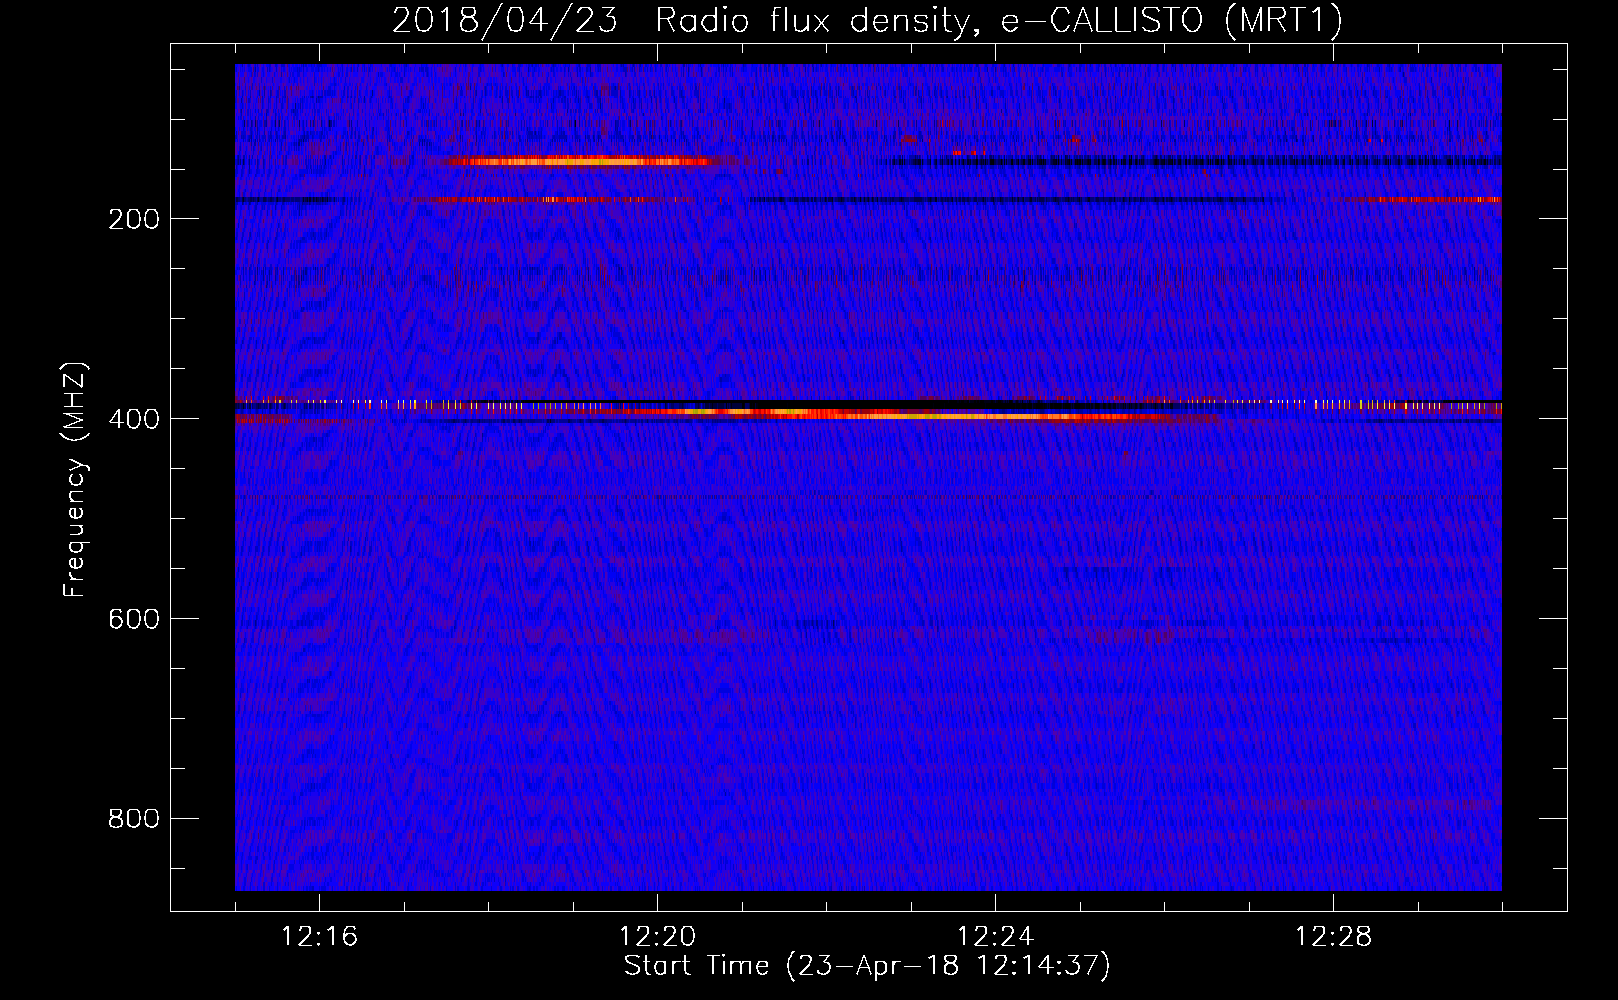Click the 12:20 time tick label
The width and height of the screenshot is (1618, 1000).
[657, 937]
